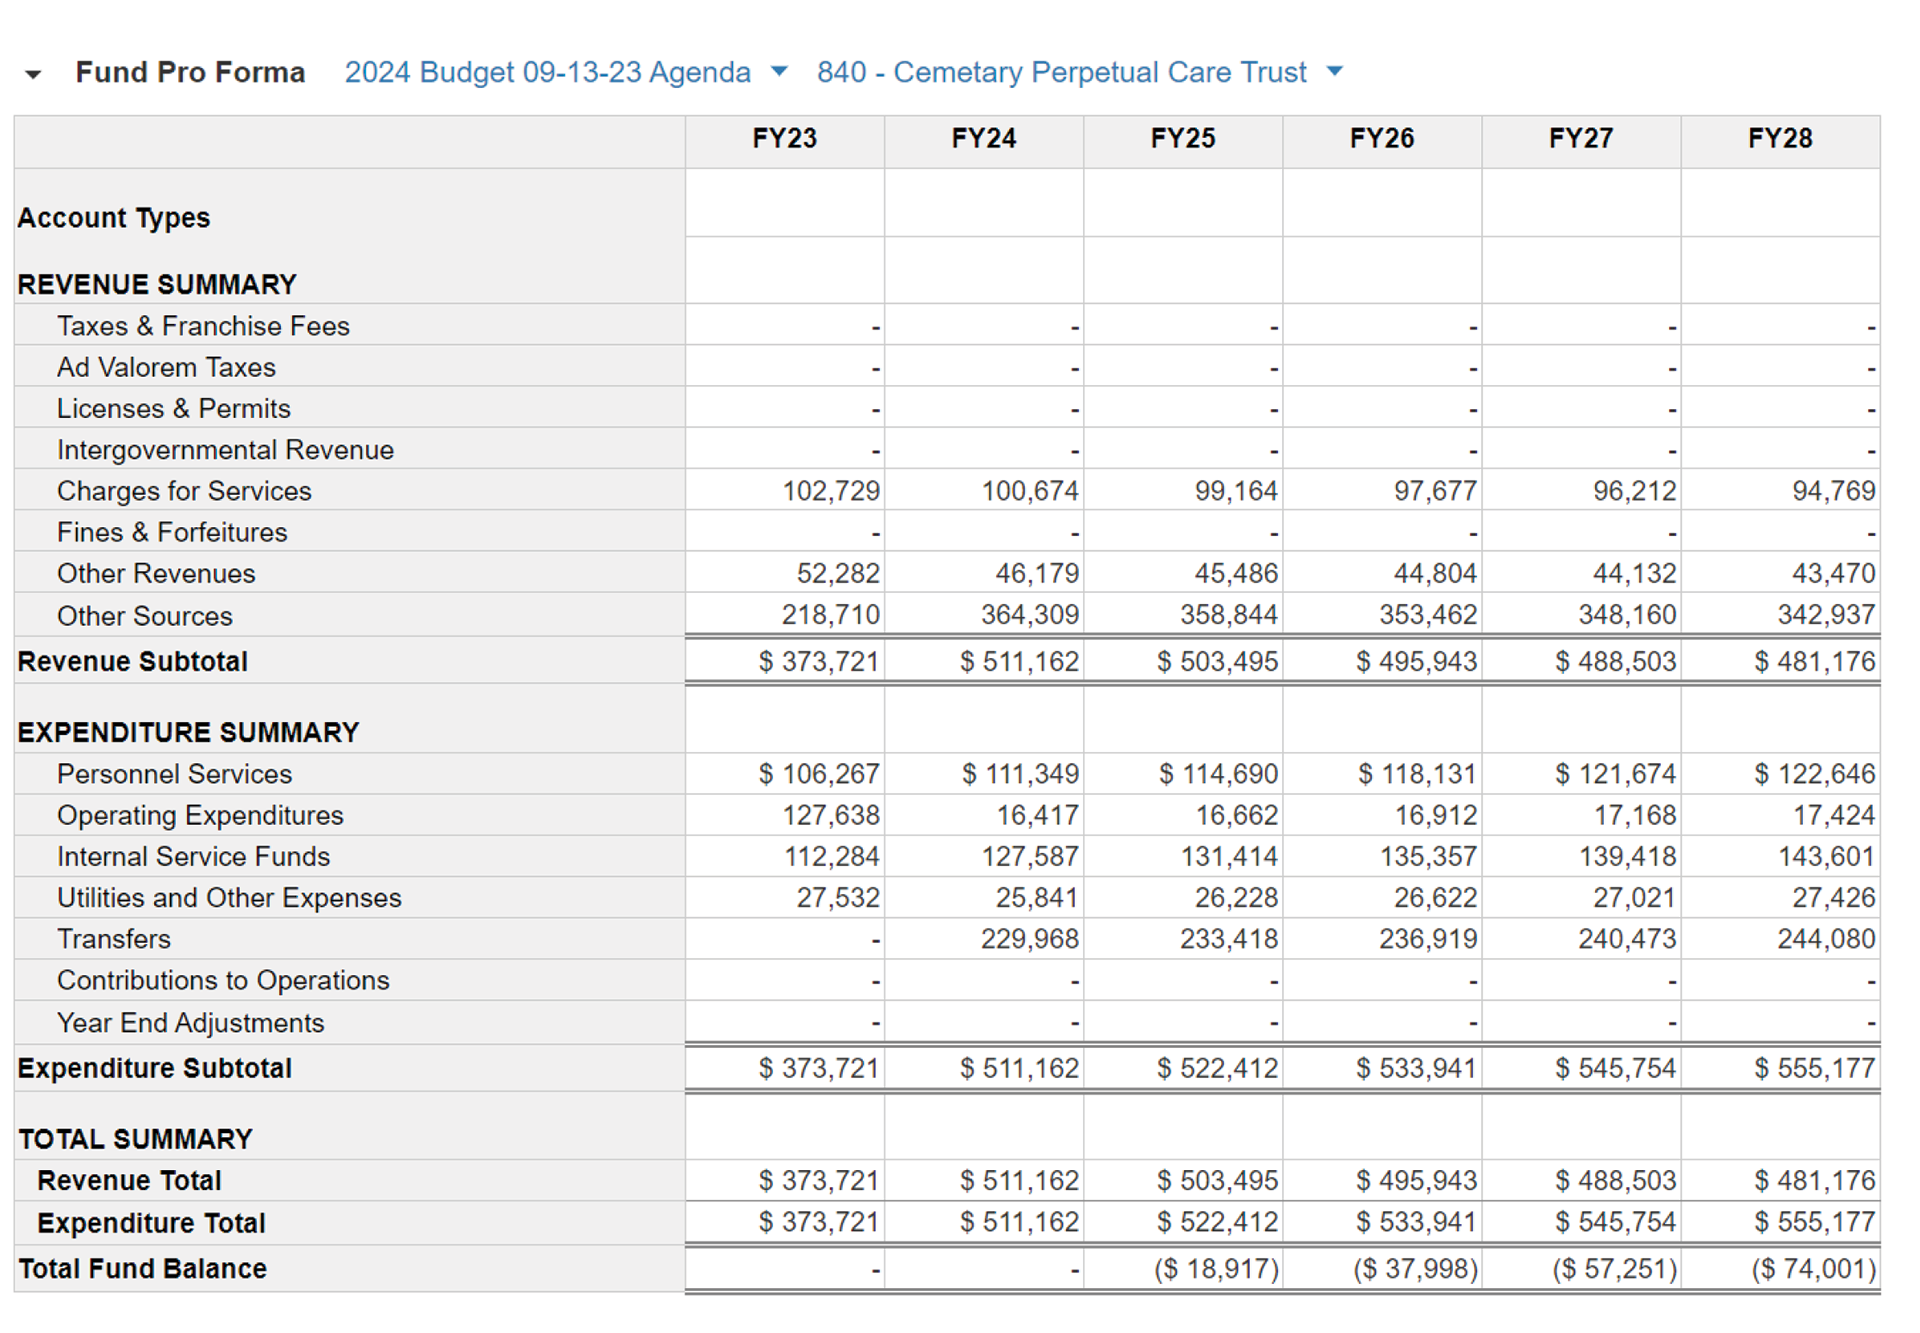Select the FY28 column header

click(x=1779, y=138)
